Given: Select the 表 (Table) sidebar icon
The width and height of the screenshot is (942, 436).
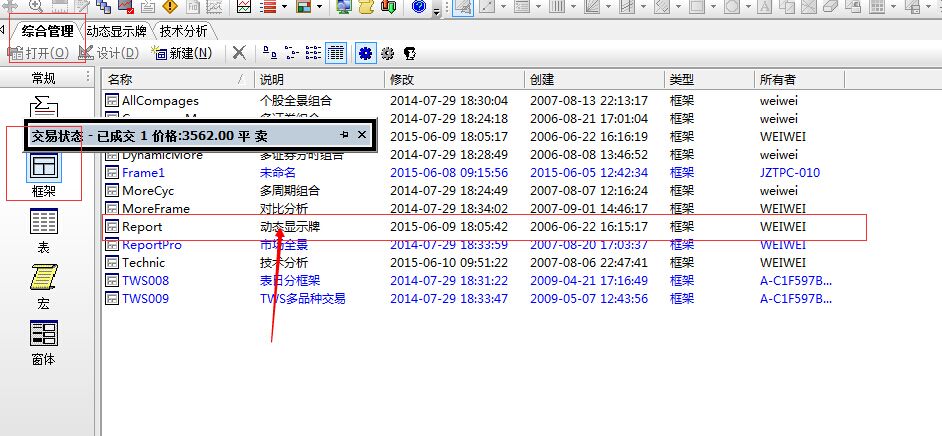Looking at the screenshot, I should tap(44, 224).
